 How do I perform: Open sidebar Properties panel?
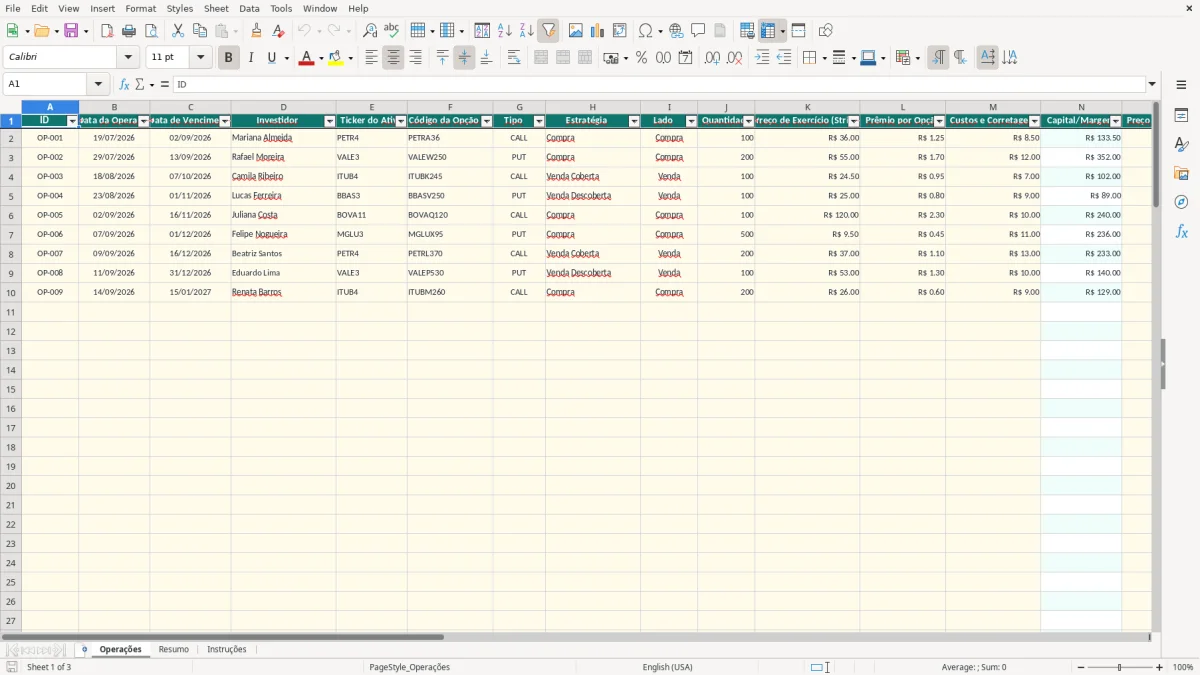pos(1181,116)
